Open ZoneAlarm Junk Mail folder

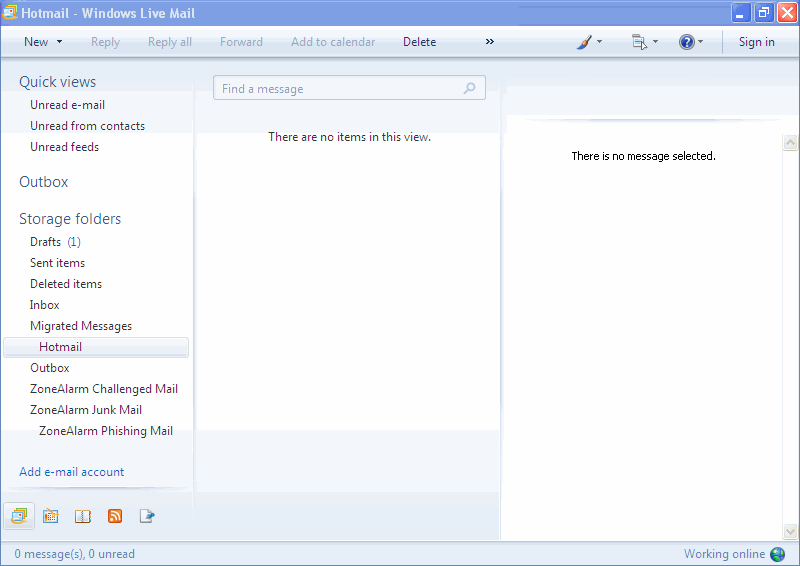click(86, 409)
